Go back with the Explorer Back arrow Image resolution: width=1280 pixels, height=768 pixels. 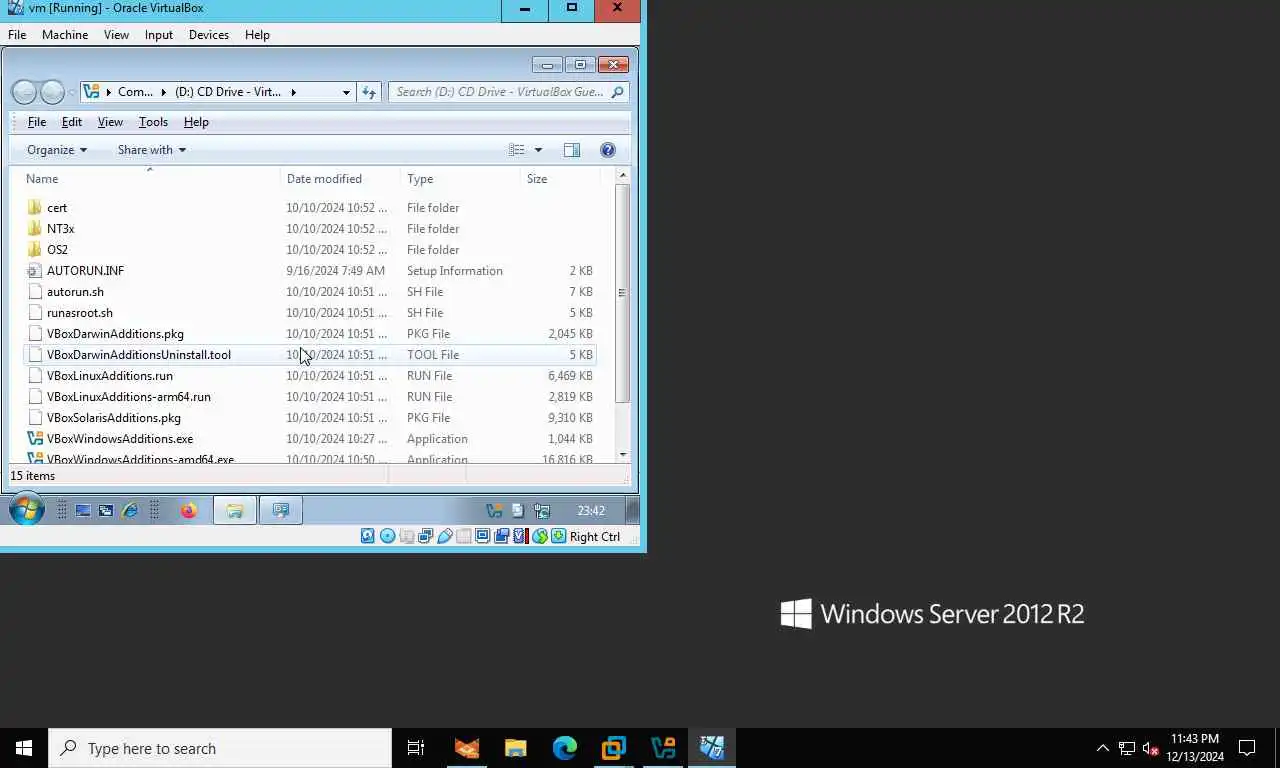(24, 92)
